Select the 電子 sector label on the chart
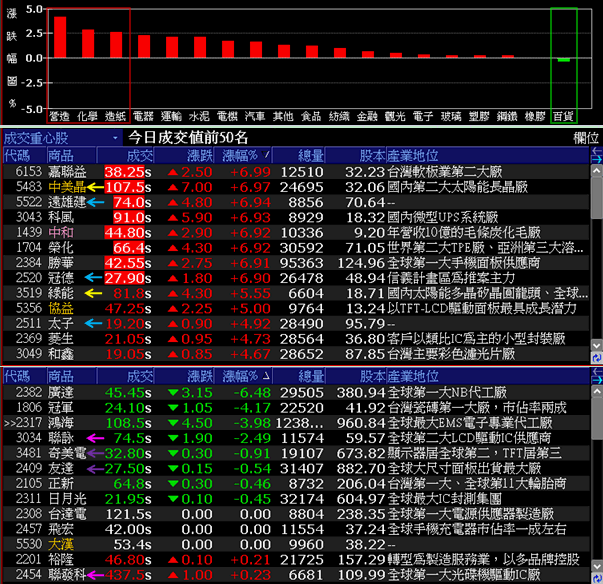The height and width of the screenshot is (584, 603). [x=423, y=116]
